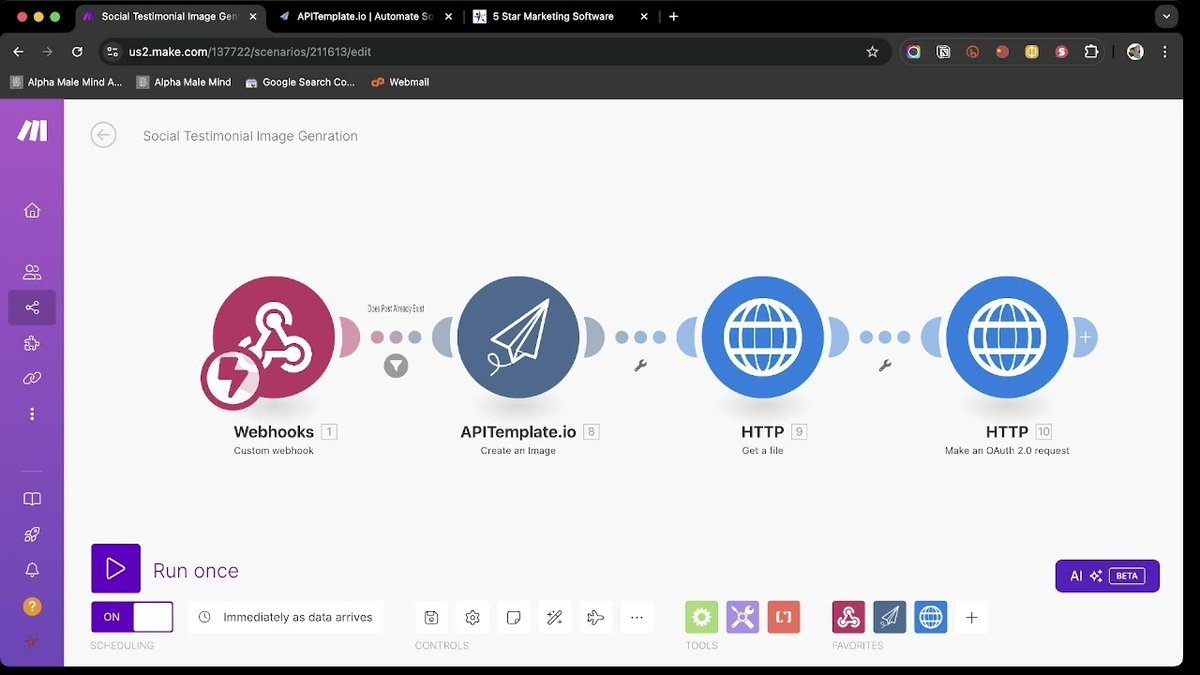Click the Auto-align magic wand icon
The image size is (1200, 675).
(x=555, y=618)
